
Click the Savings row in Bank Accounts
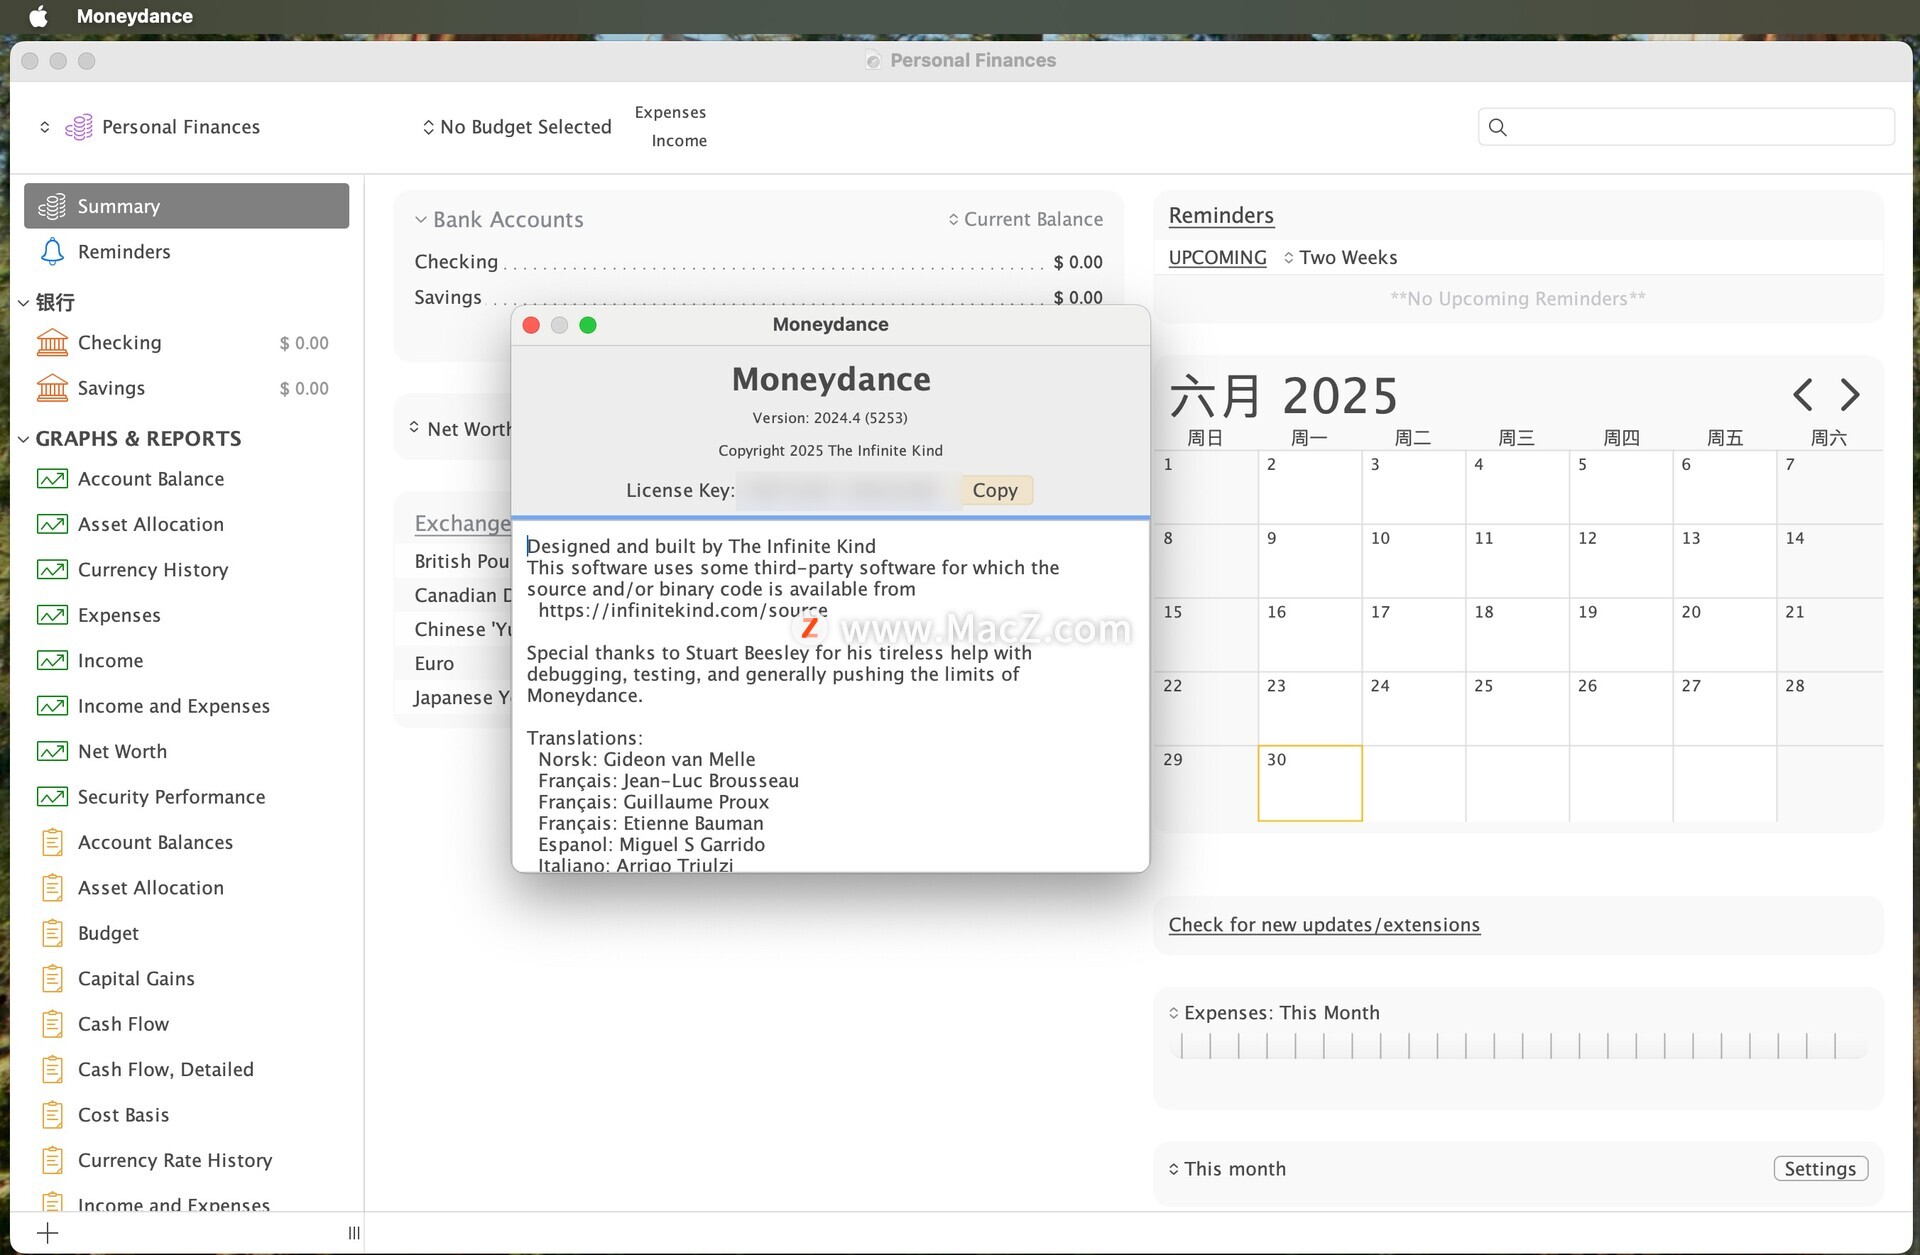[758, 297]
